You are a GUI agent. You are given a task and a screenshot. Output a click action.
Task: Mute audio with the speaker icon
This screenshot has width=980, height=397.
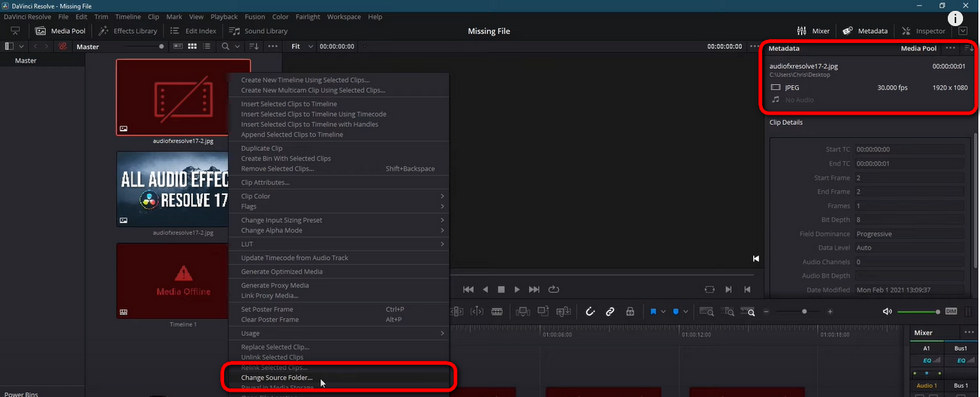tap(887, 311)
